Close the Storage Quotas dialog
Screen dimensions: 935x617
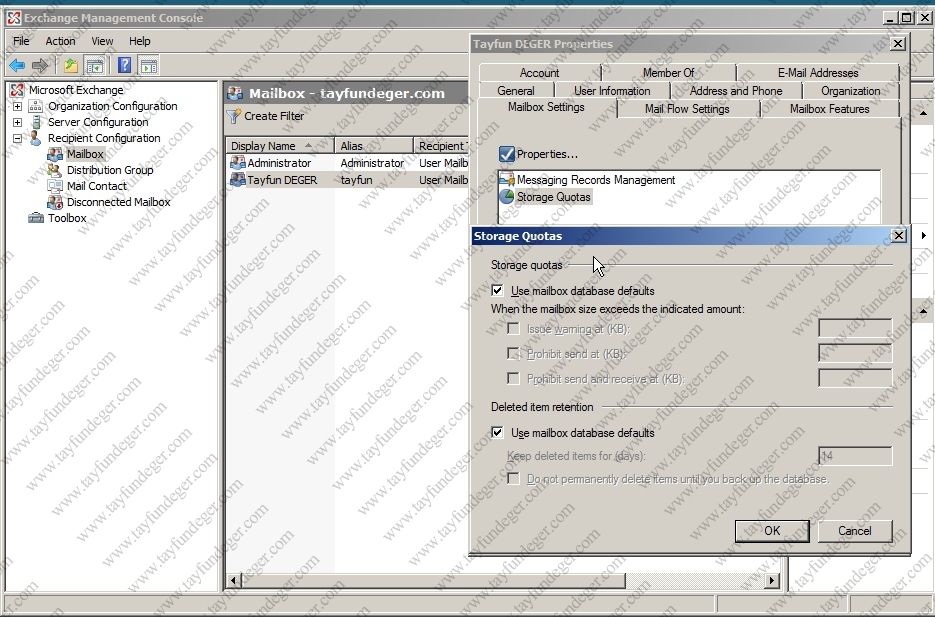click(x=899, y=236)
